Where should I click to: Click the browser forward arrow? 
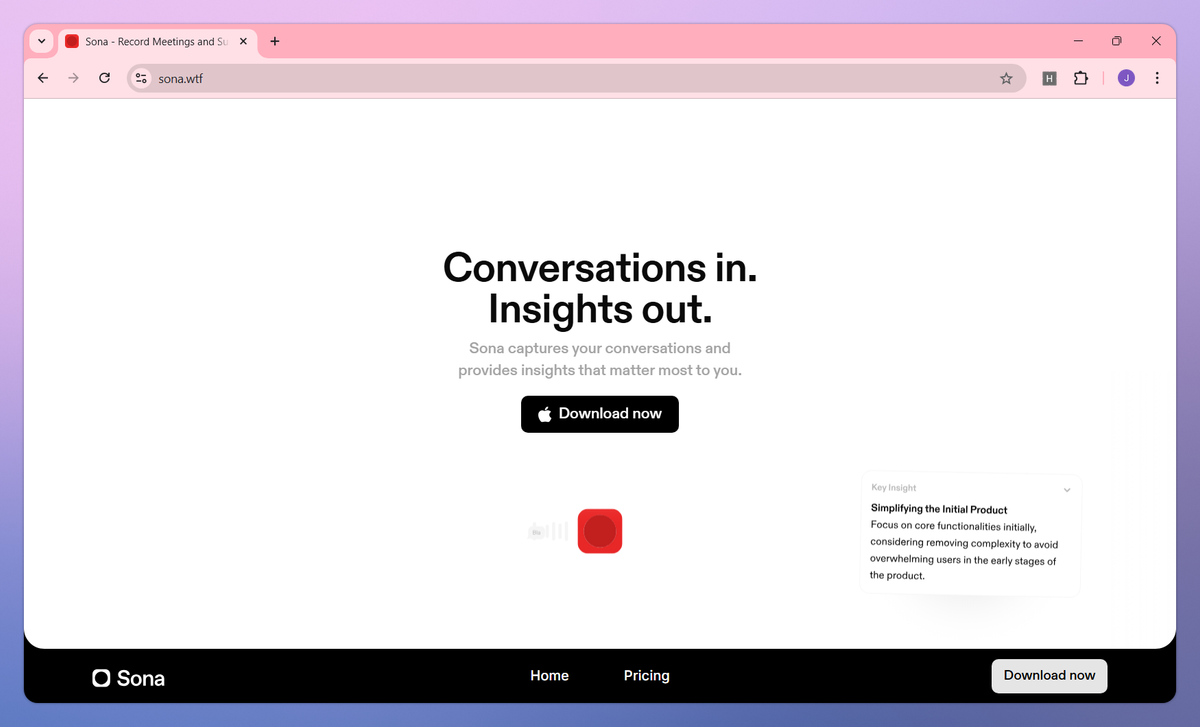(x=73, y=78)
